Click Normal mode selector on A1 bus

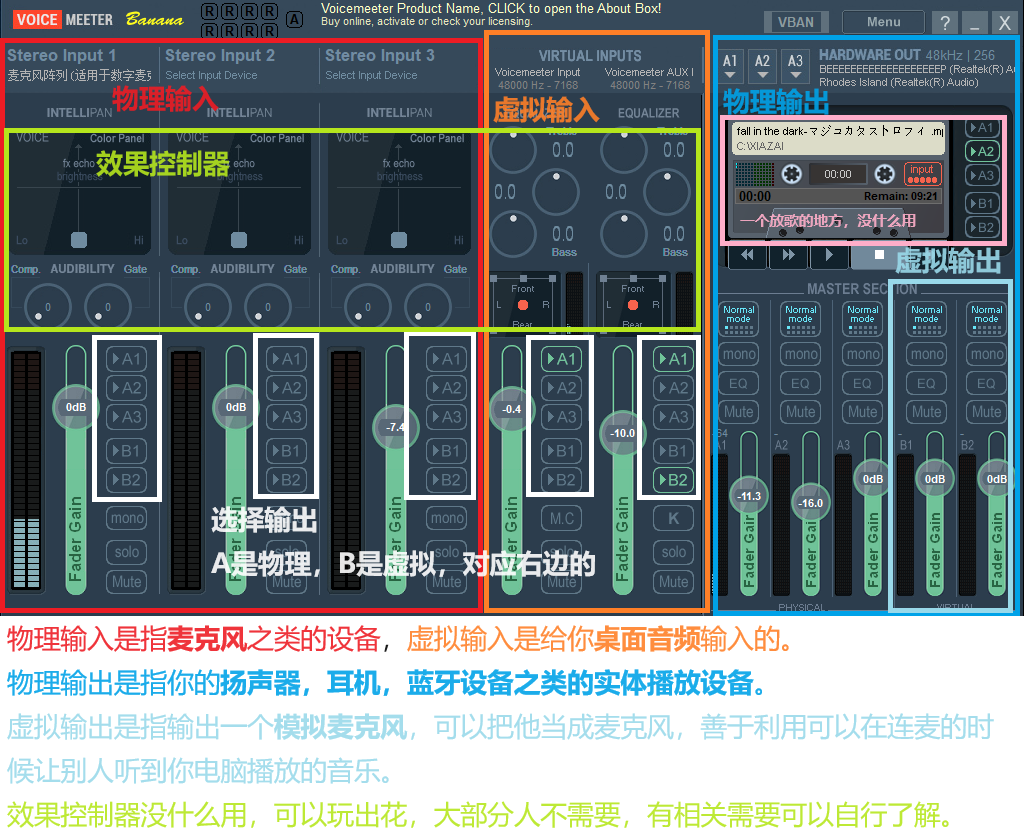pos(739,319)
